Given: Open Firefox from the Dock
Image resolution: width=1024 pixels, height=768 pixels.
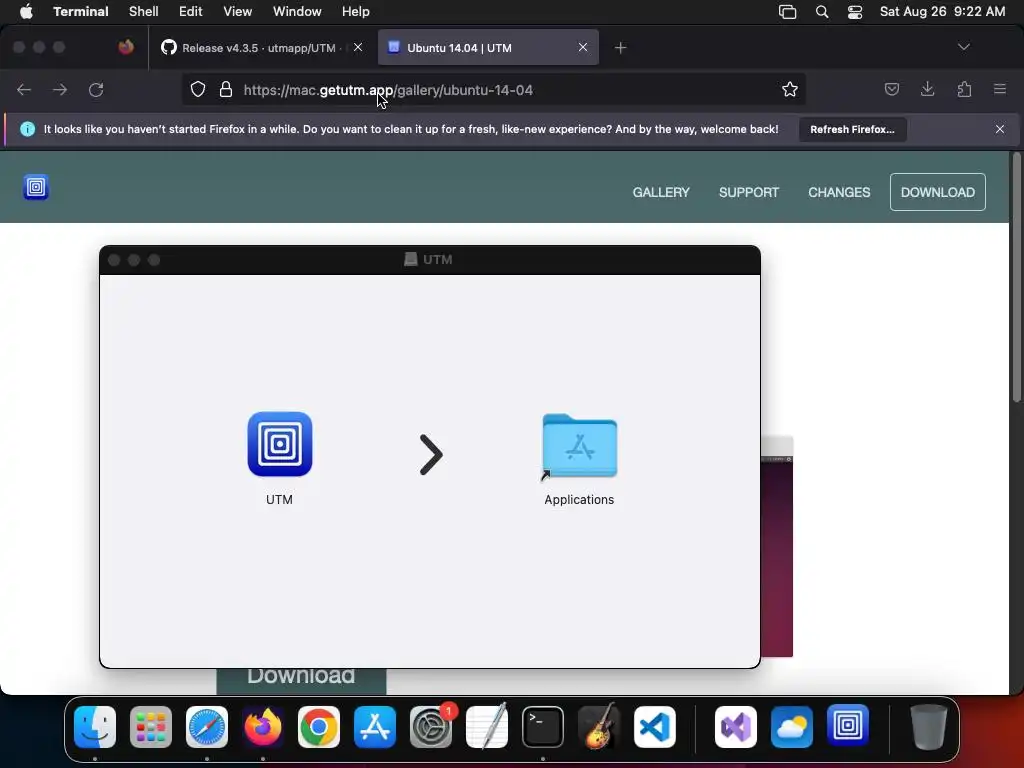Looking at the screenshot, I should (x=263, y=727).
